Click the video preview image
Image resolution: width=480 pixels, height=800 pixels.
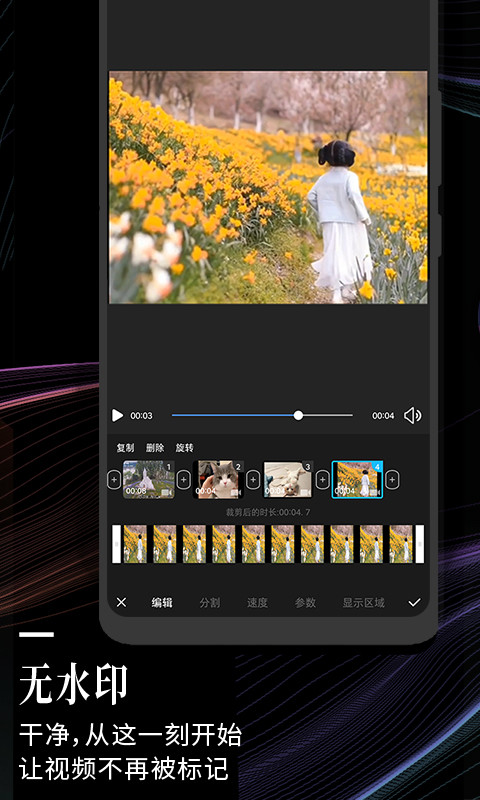pos(268,187)
